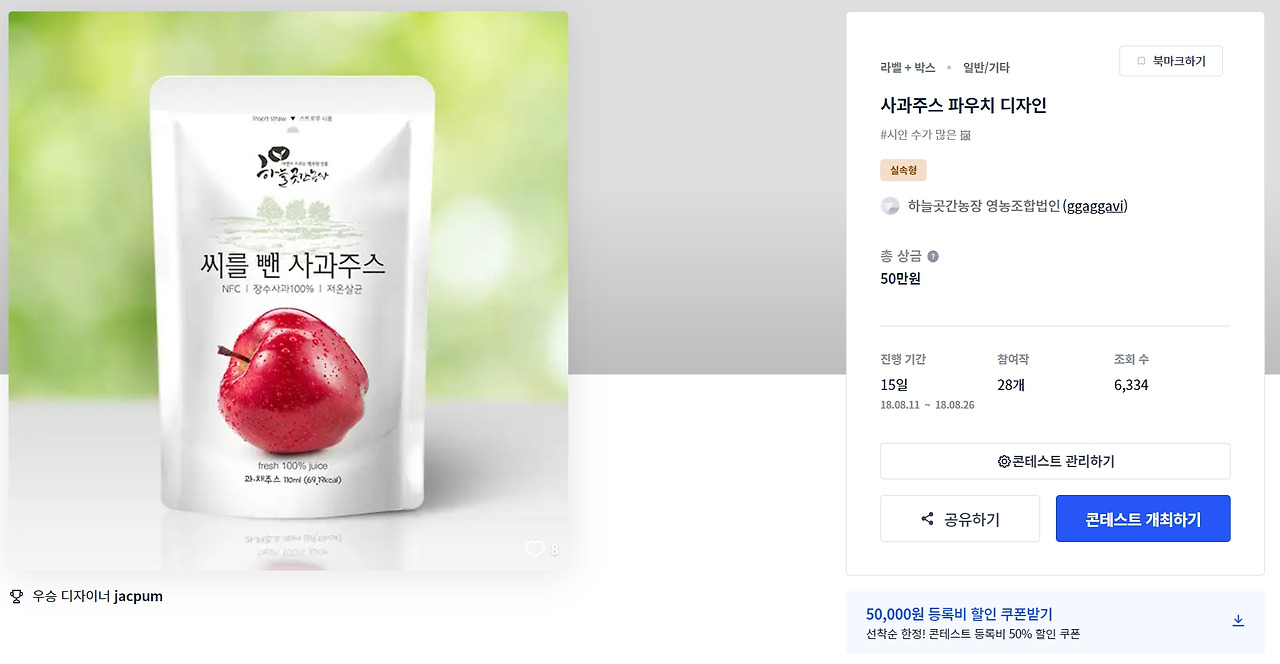Open the 라벨 + 박스 category
Image resolution: width=1280 pixels, height=664 pixels.
pyautogui.click(x=908, y=68)
